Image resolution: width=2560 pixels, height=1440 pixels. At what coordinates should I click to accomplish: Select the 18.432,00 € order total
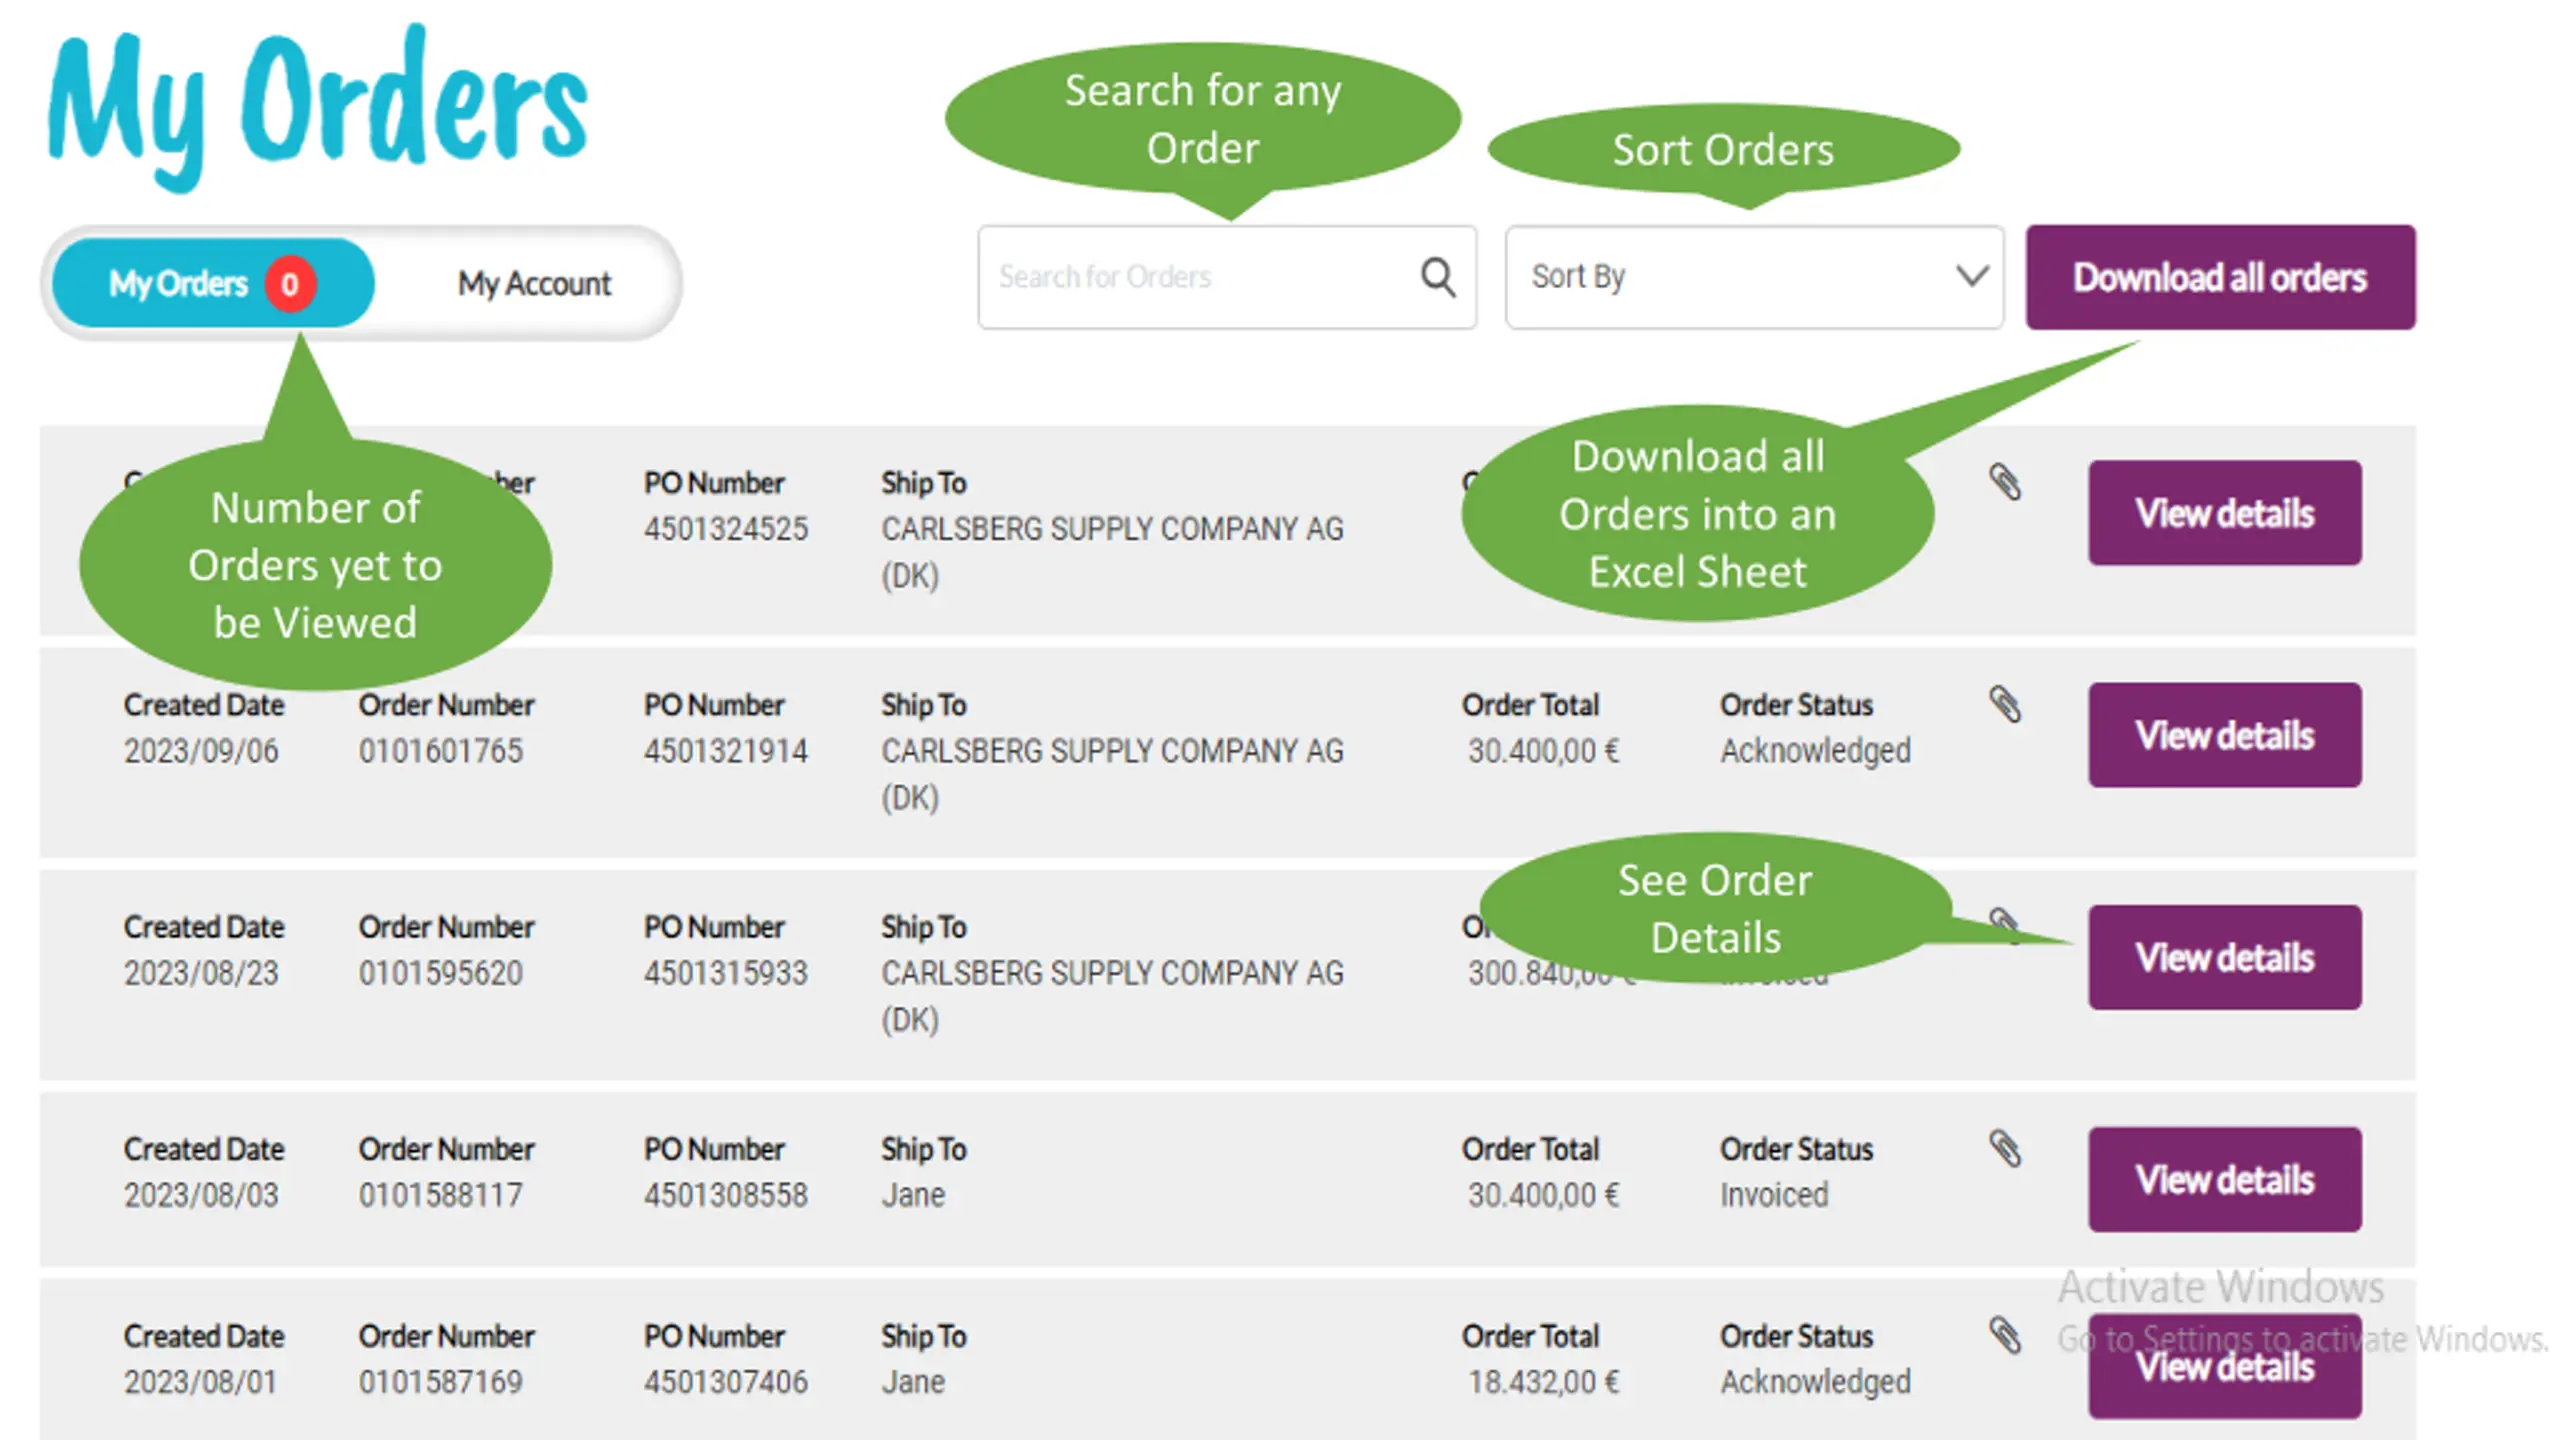coord(1543,1382)
